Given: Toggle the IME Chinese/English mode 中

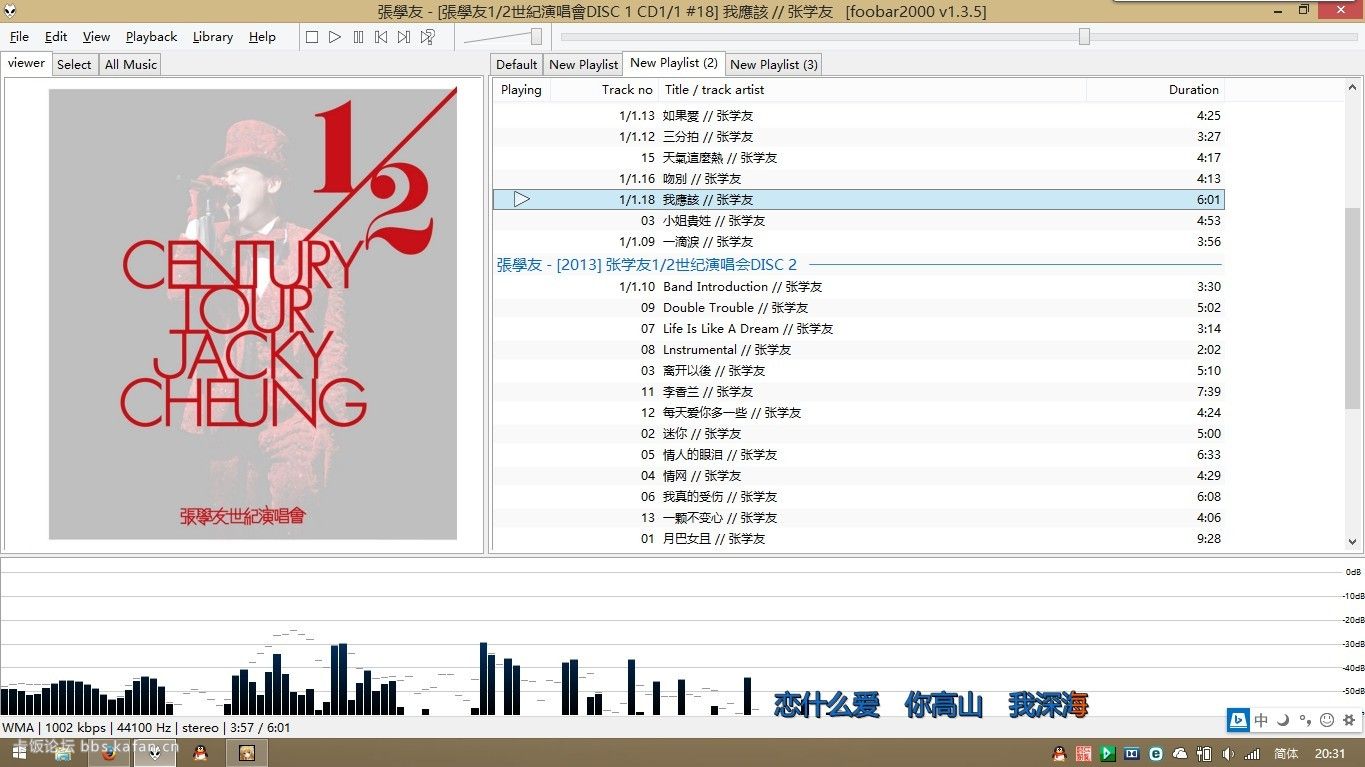Looking at the screenshot, I should [1262, 720].
